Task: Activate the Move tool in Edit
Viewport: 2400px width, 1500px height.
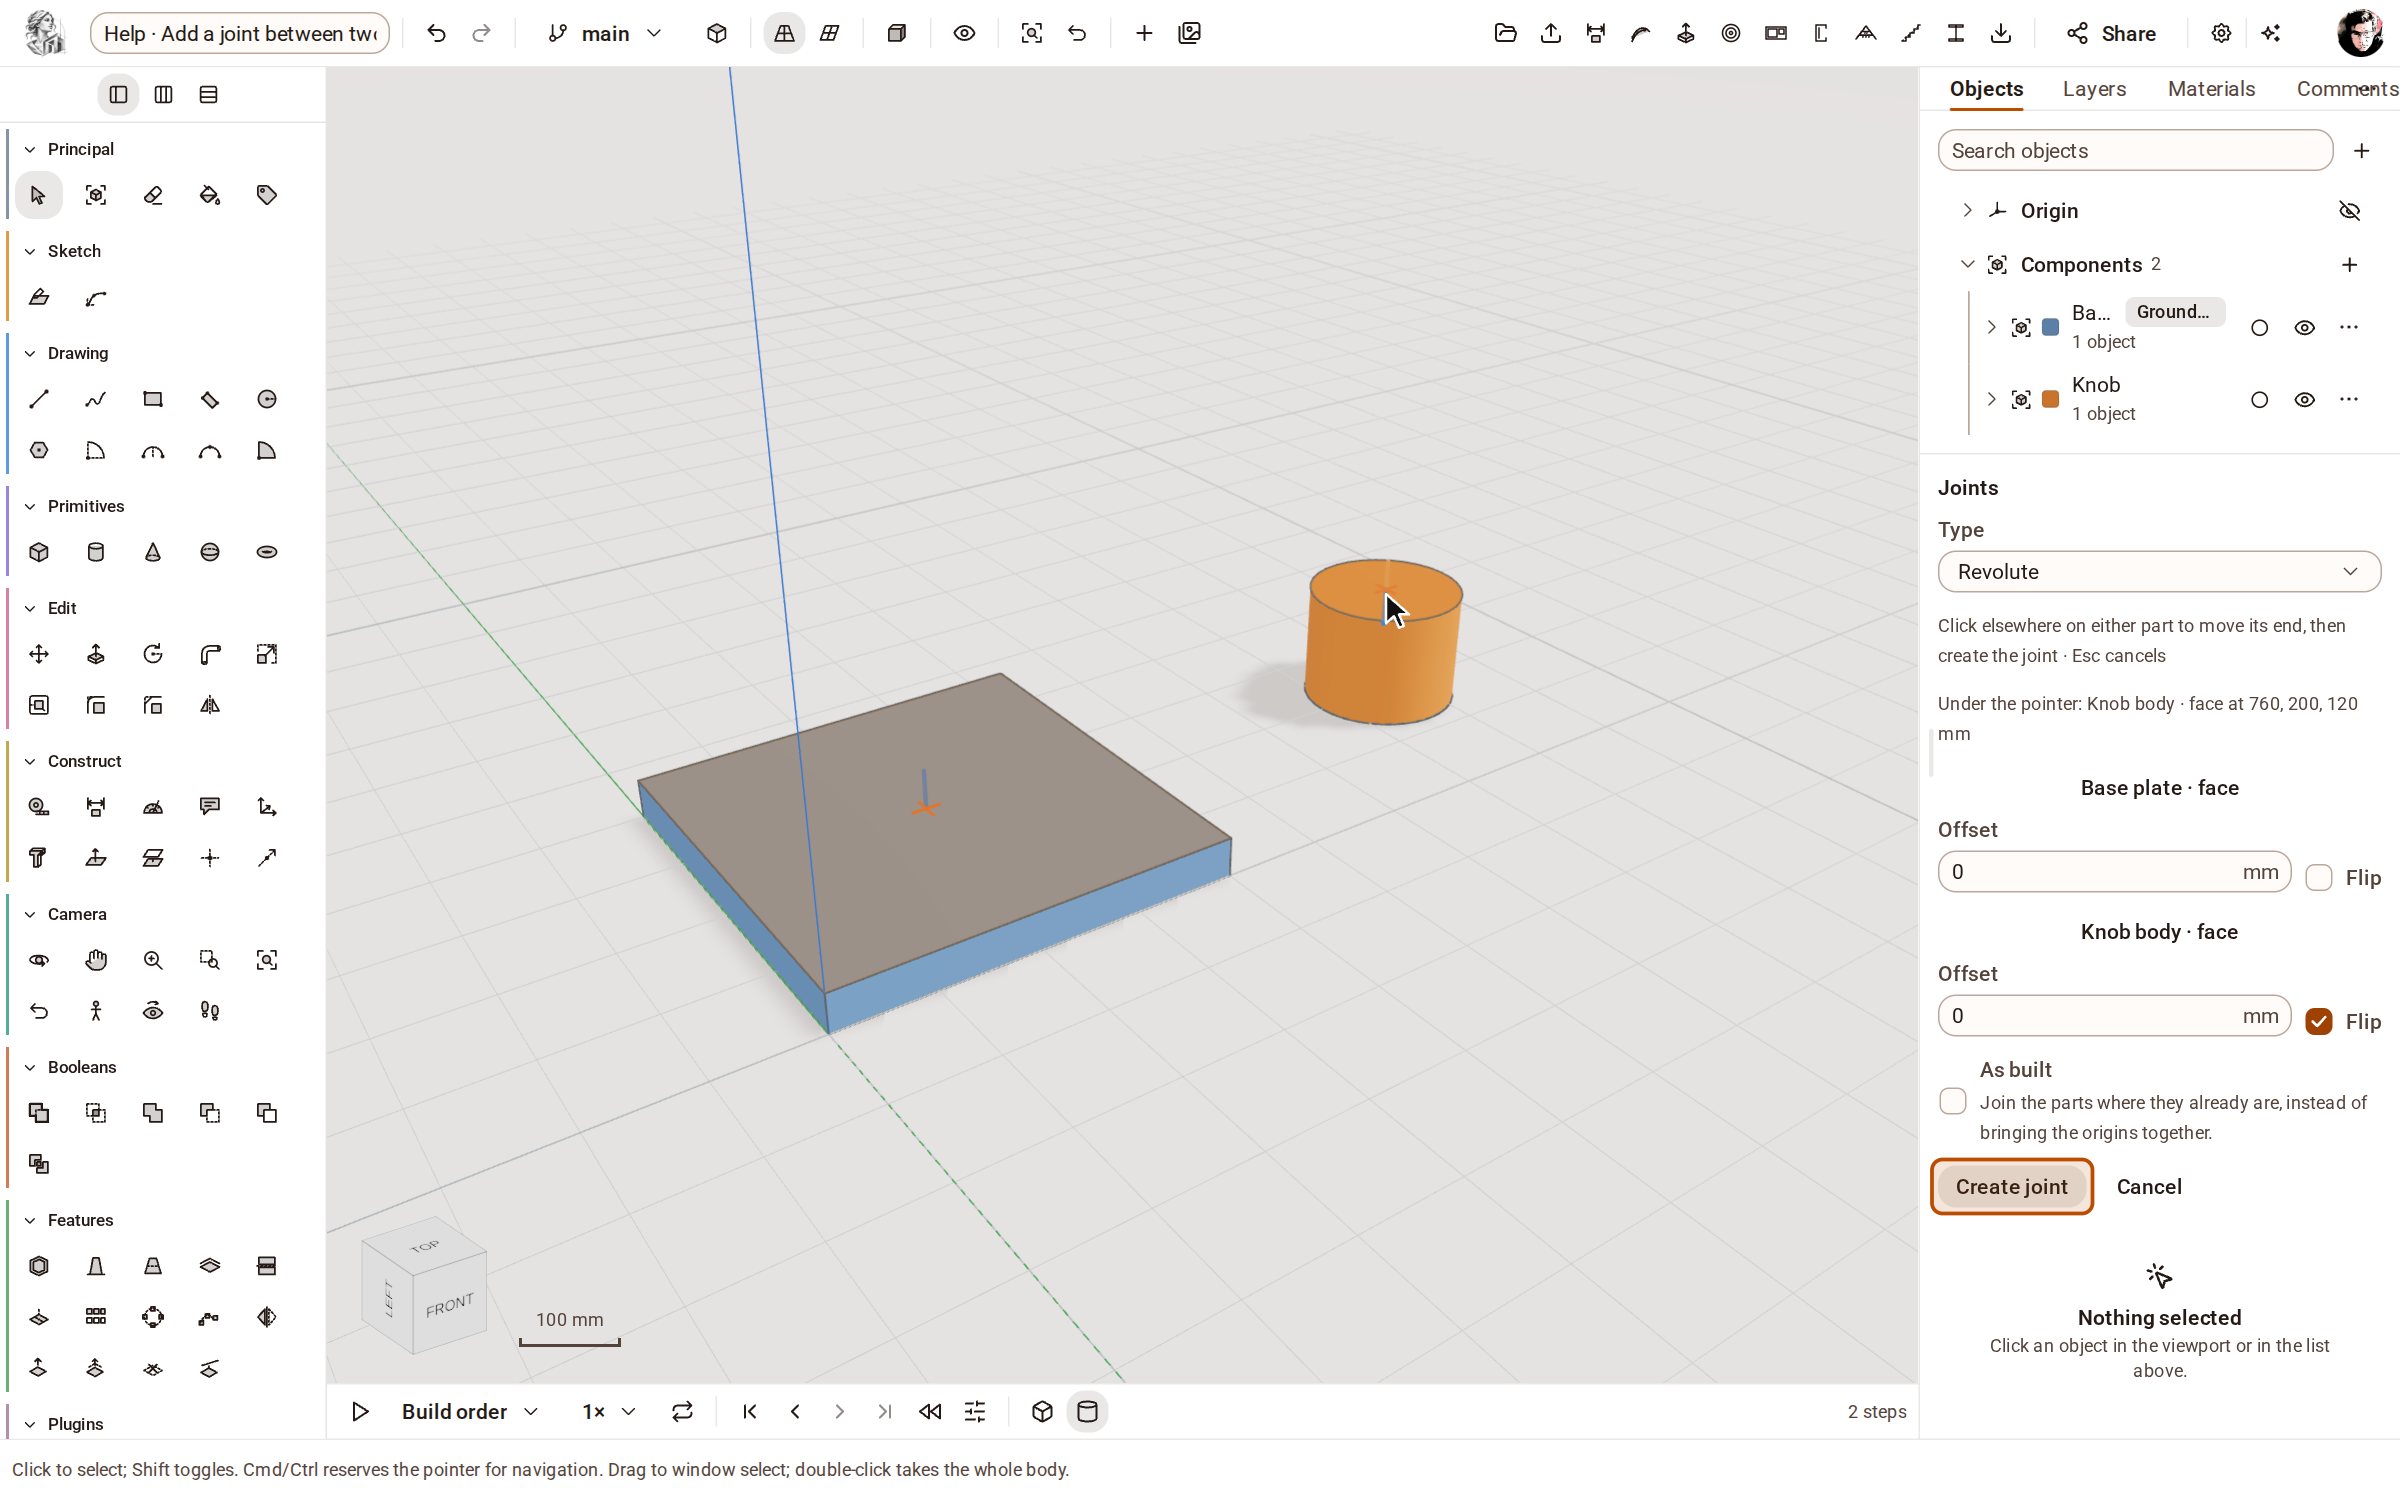Action: tap(38, 654)
